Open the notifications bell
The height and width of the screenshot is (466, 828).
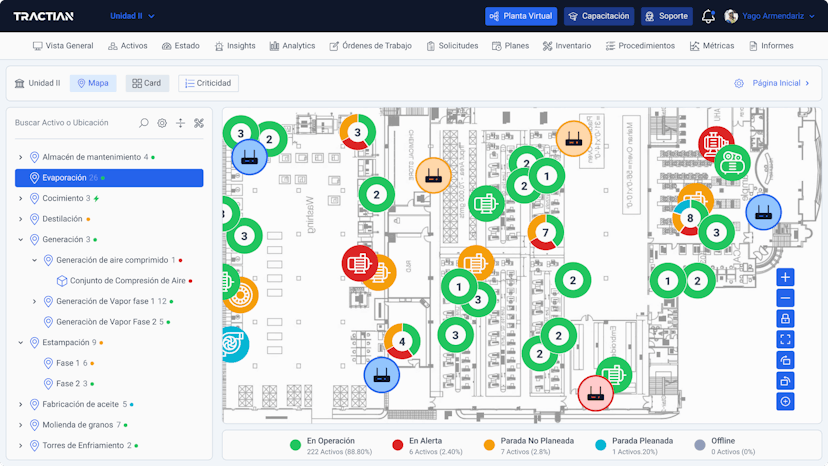pos(708,16)
